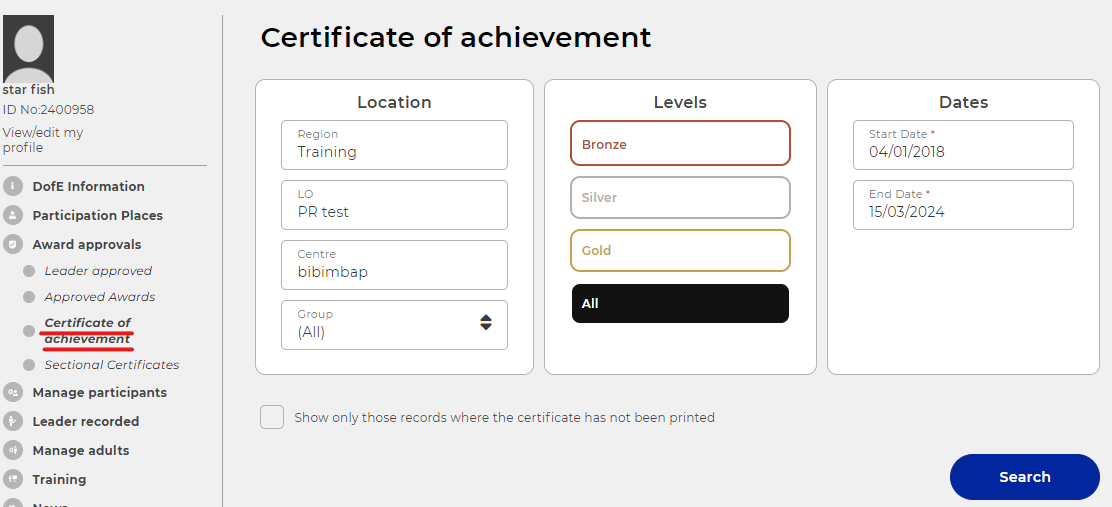Click the Manage adults sidebar icon
1112x507 pixels.
(13, 451)
